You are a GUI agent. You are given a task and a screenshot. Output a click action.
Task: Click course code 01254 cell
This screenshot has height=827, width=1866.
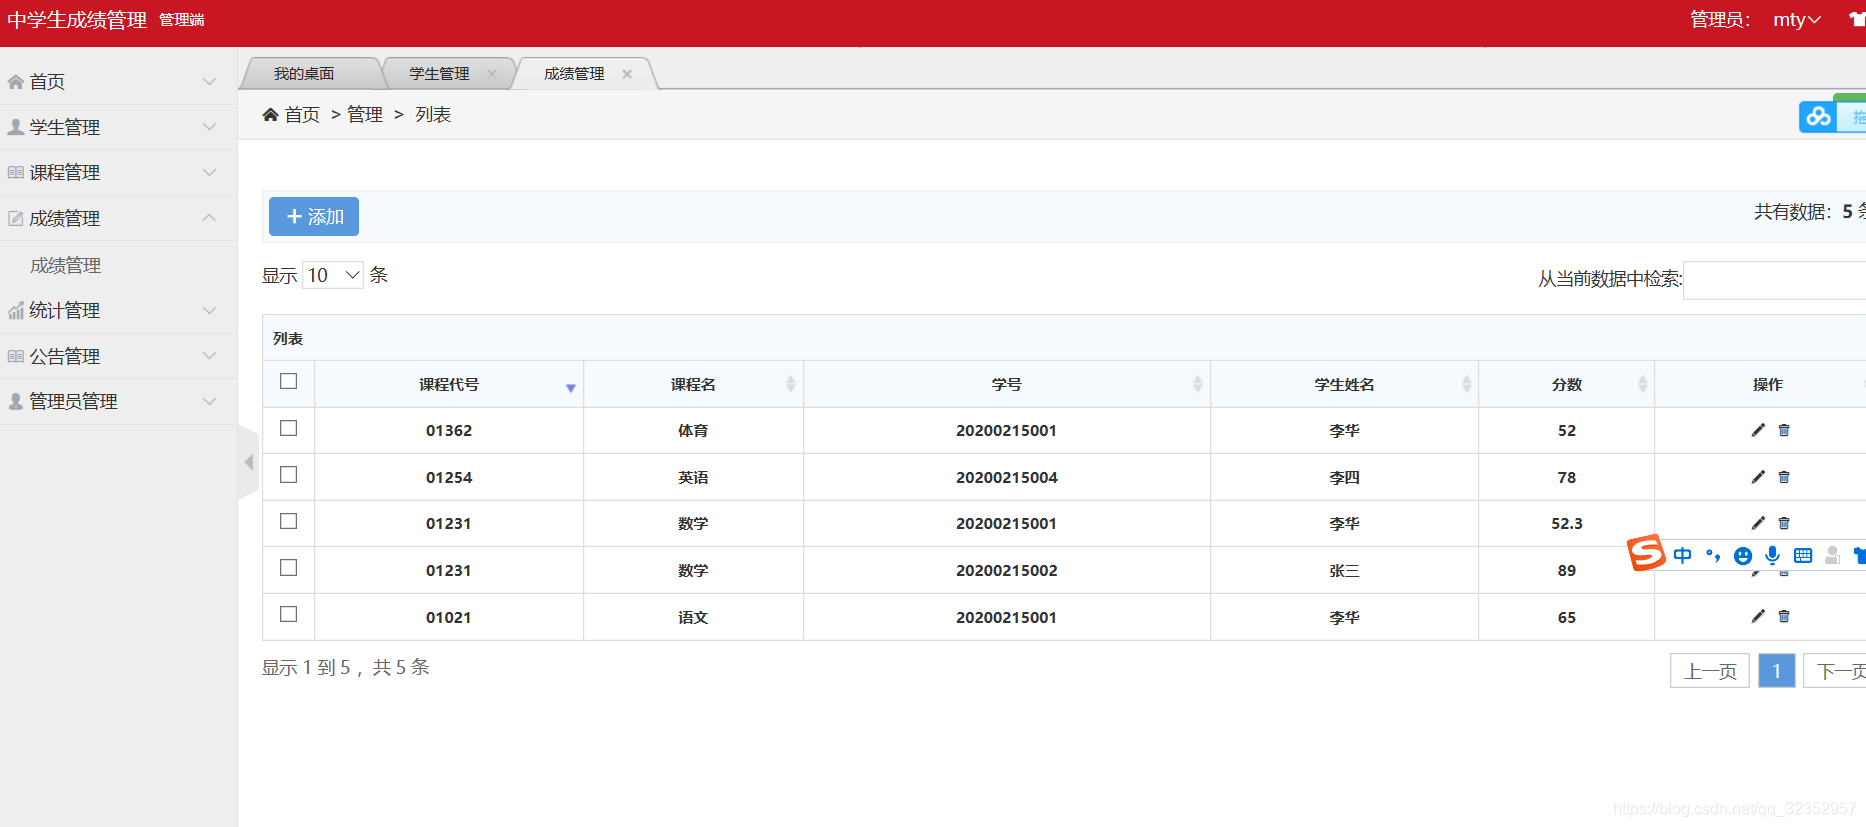point(449,477)
